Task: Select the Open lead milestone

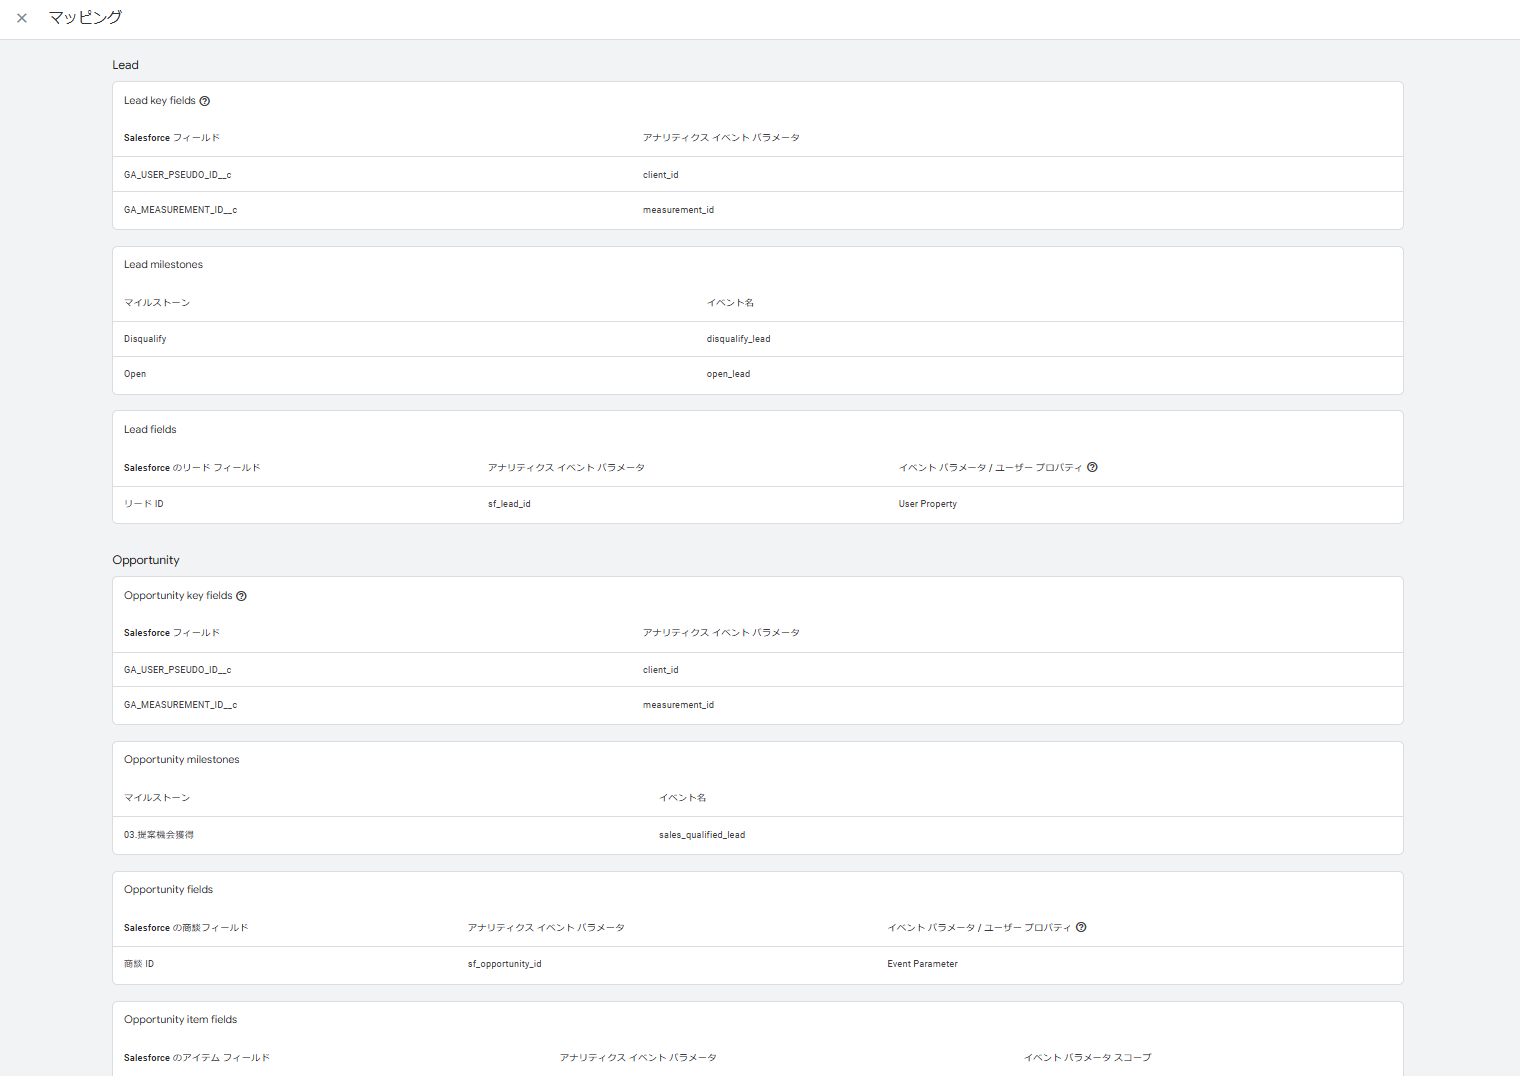Action: point(135,374)
